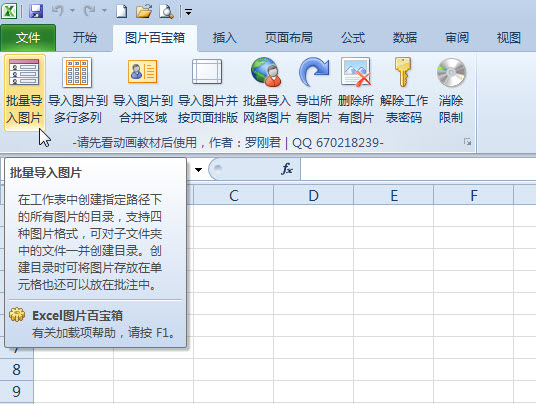Click ribbon group label with QQ 670218239
536x404 pixels.
228,142
